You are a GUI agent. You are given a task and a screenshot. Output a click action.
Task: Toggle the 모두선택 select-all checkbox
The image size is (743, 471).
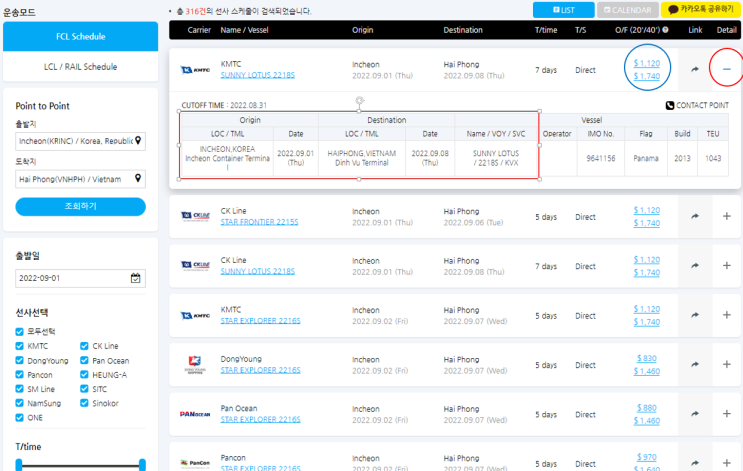click(x=19, y=332)
